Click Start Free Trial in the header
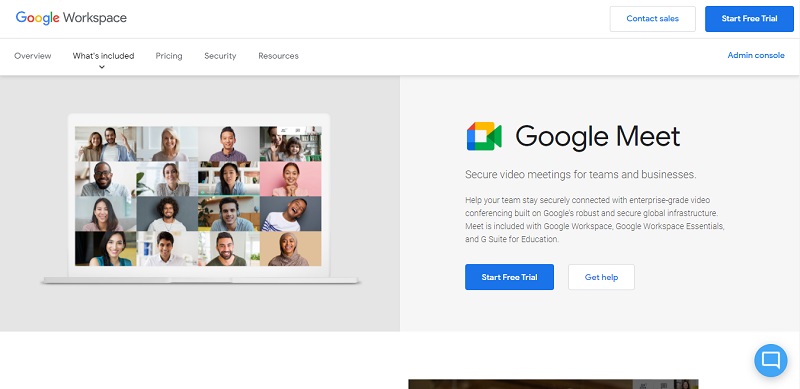Image resolution: width=800 pixels, height=389 pixels. pyautogui.click(x=749, y=19)
